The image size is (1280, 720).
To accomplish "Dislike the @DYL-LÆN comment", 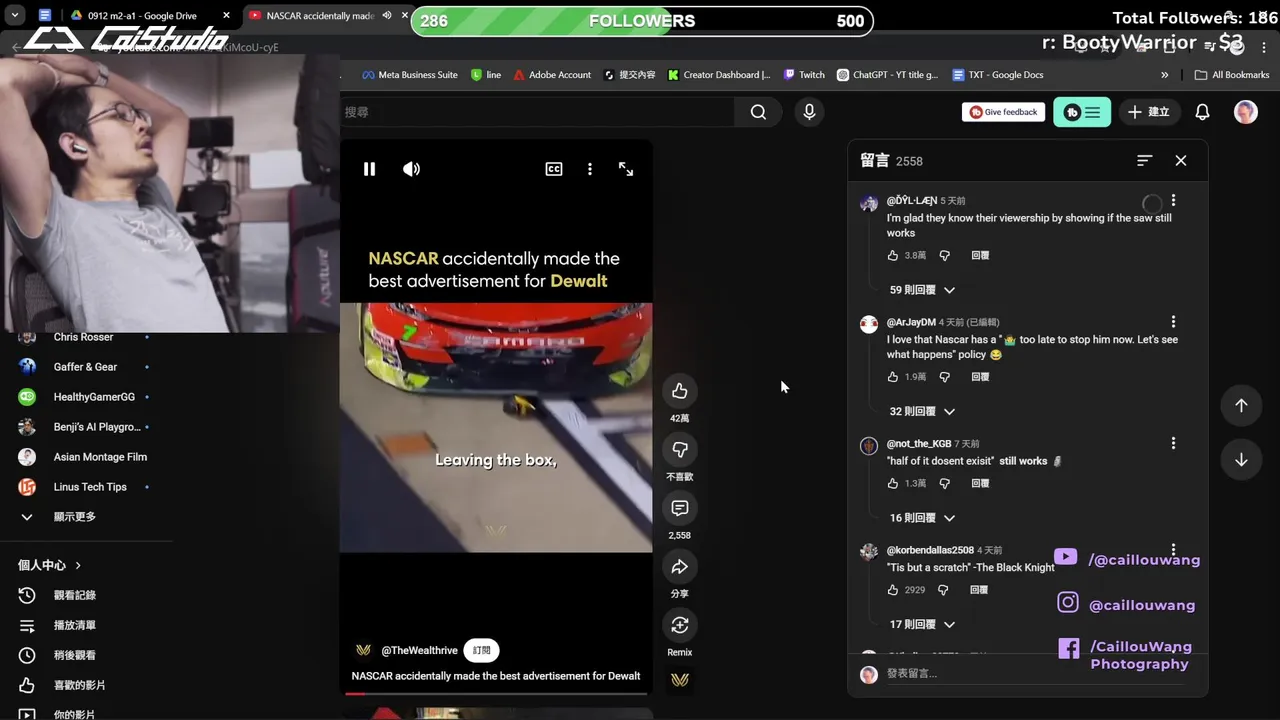I will (x=944, y=255).
